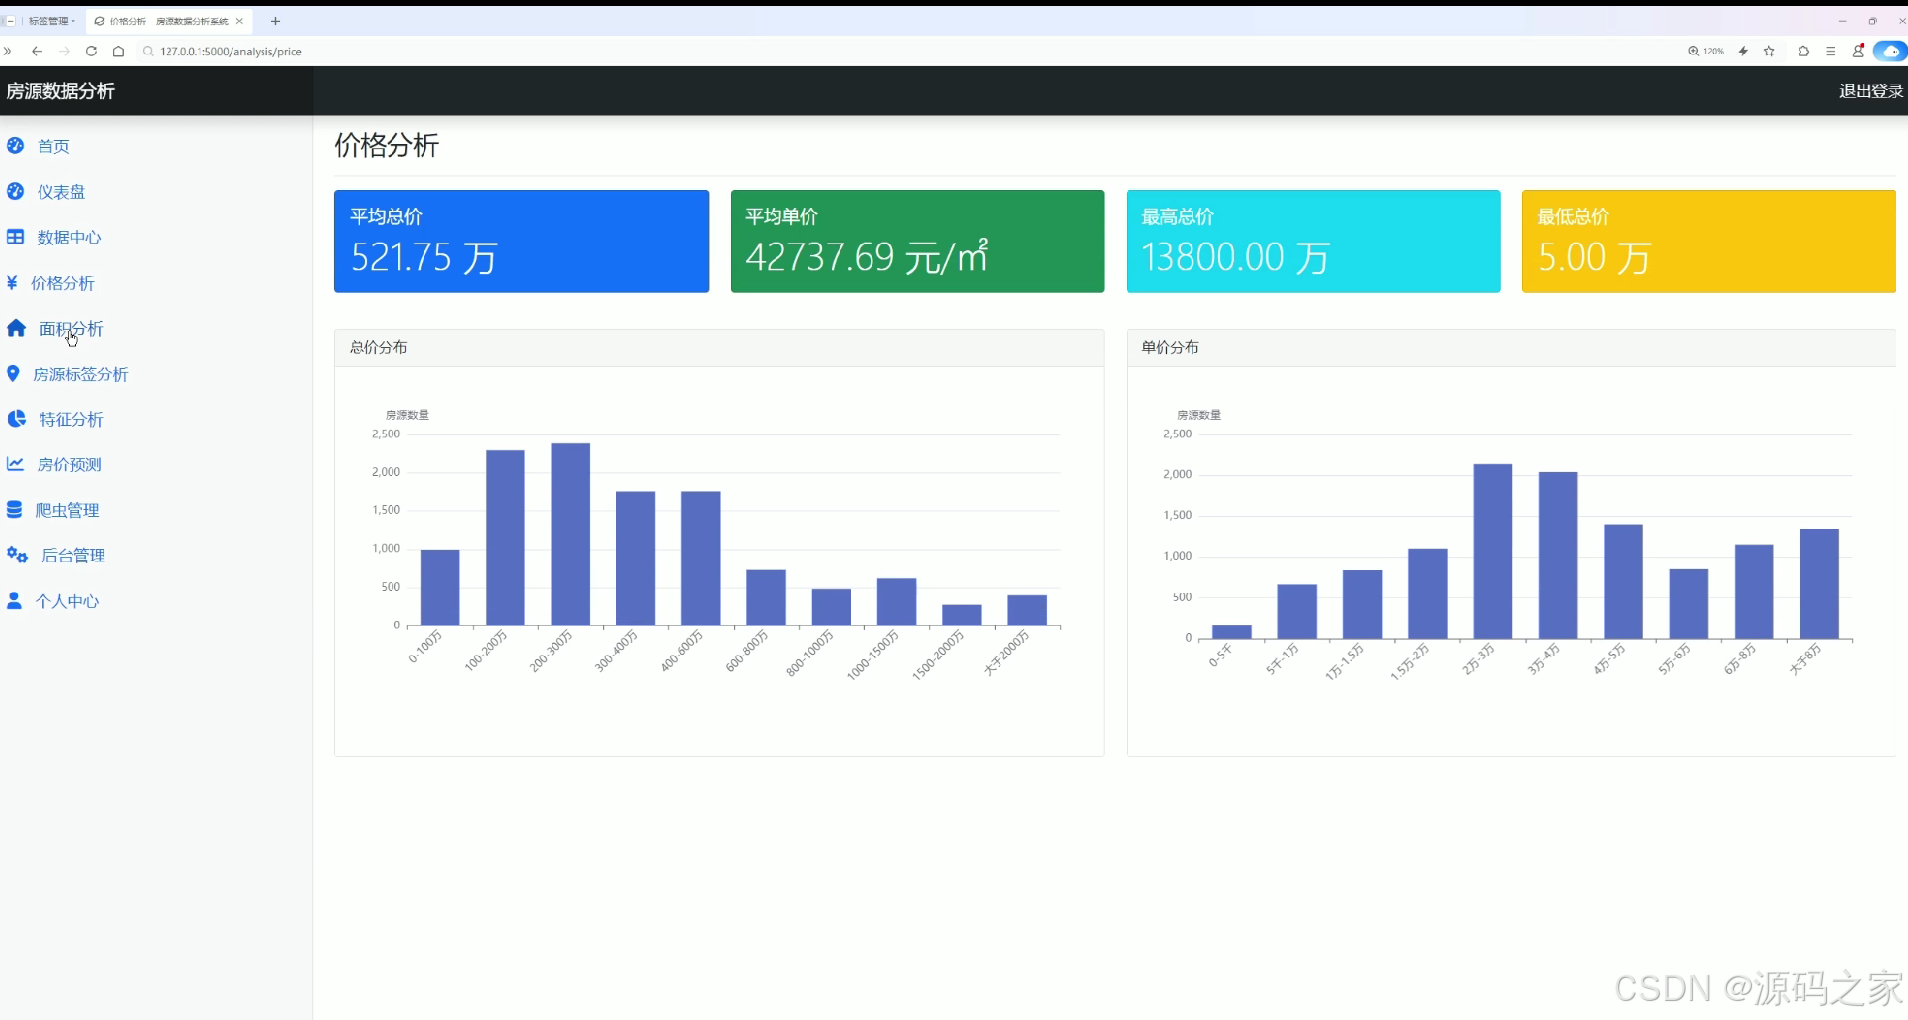Click the lightning bolt icon in address bar
Screen dimensions: 1908x1020
point(1743,51)
